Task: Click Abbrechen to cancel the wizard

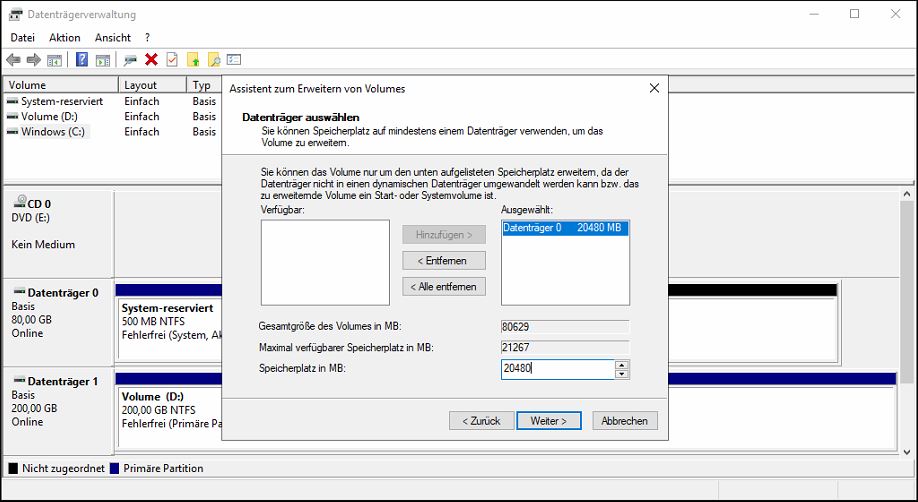Action: click(x=625, y=421)
